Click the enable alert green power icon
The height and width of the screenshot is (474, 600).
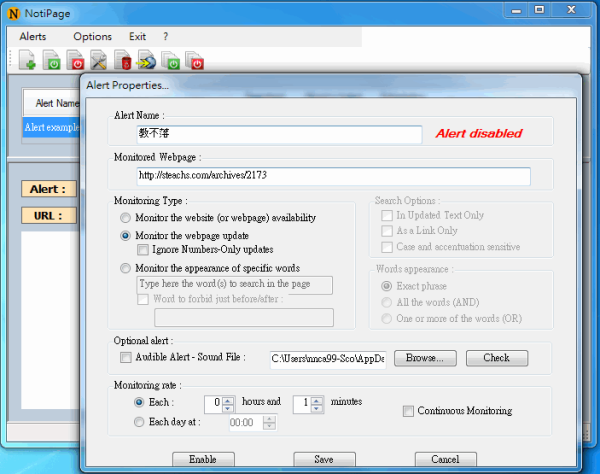pos(51,60)
